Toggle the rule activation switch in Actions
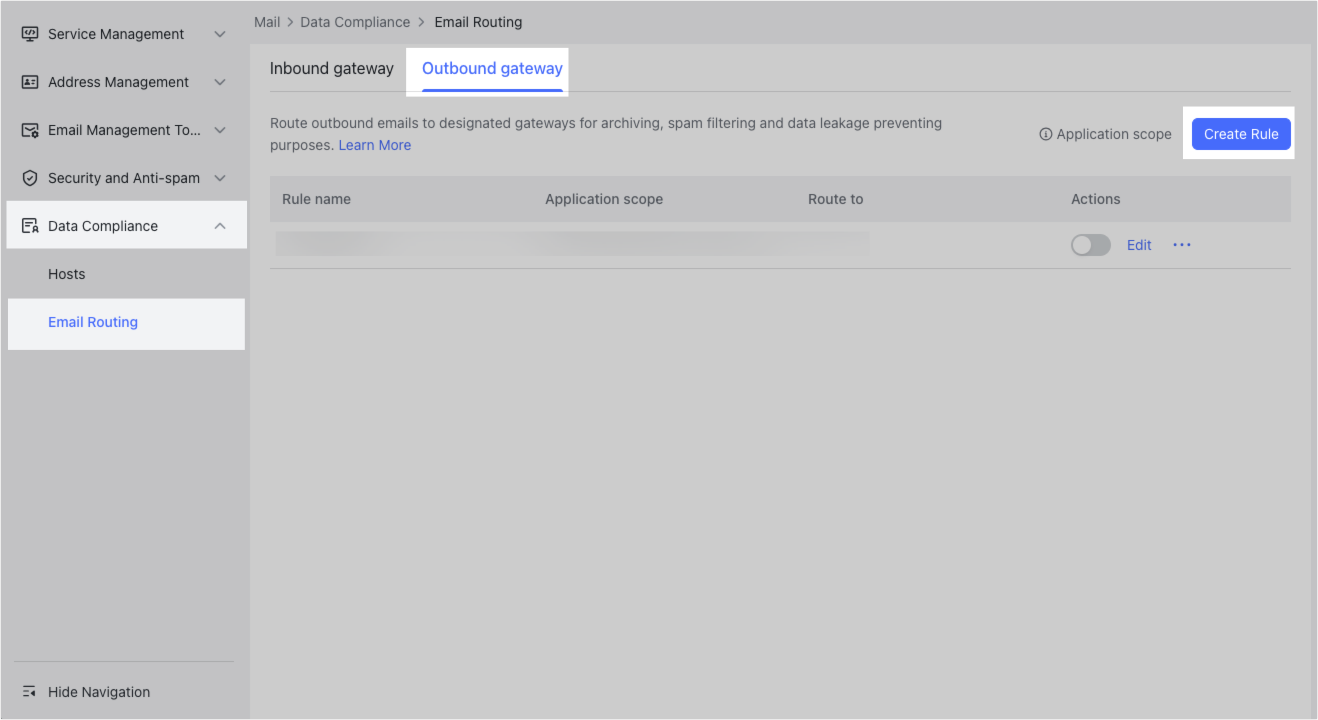Viewport: 1318px width, 720px height. point(1090,244)
